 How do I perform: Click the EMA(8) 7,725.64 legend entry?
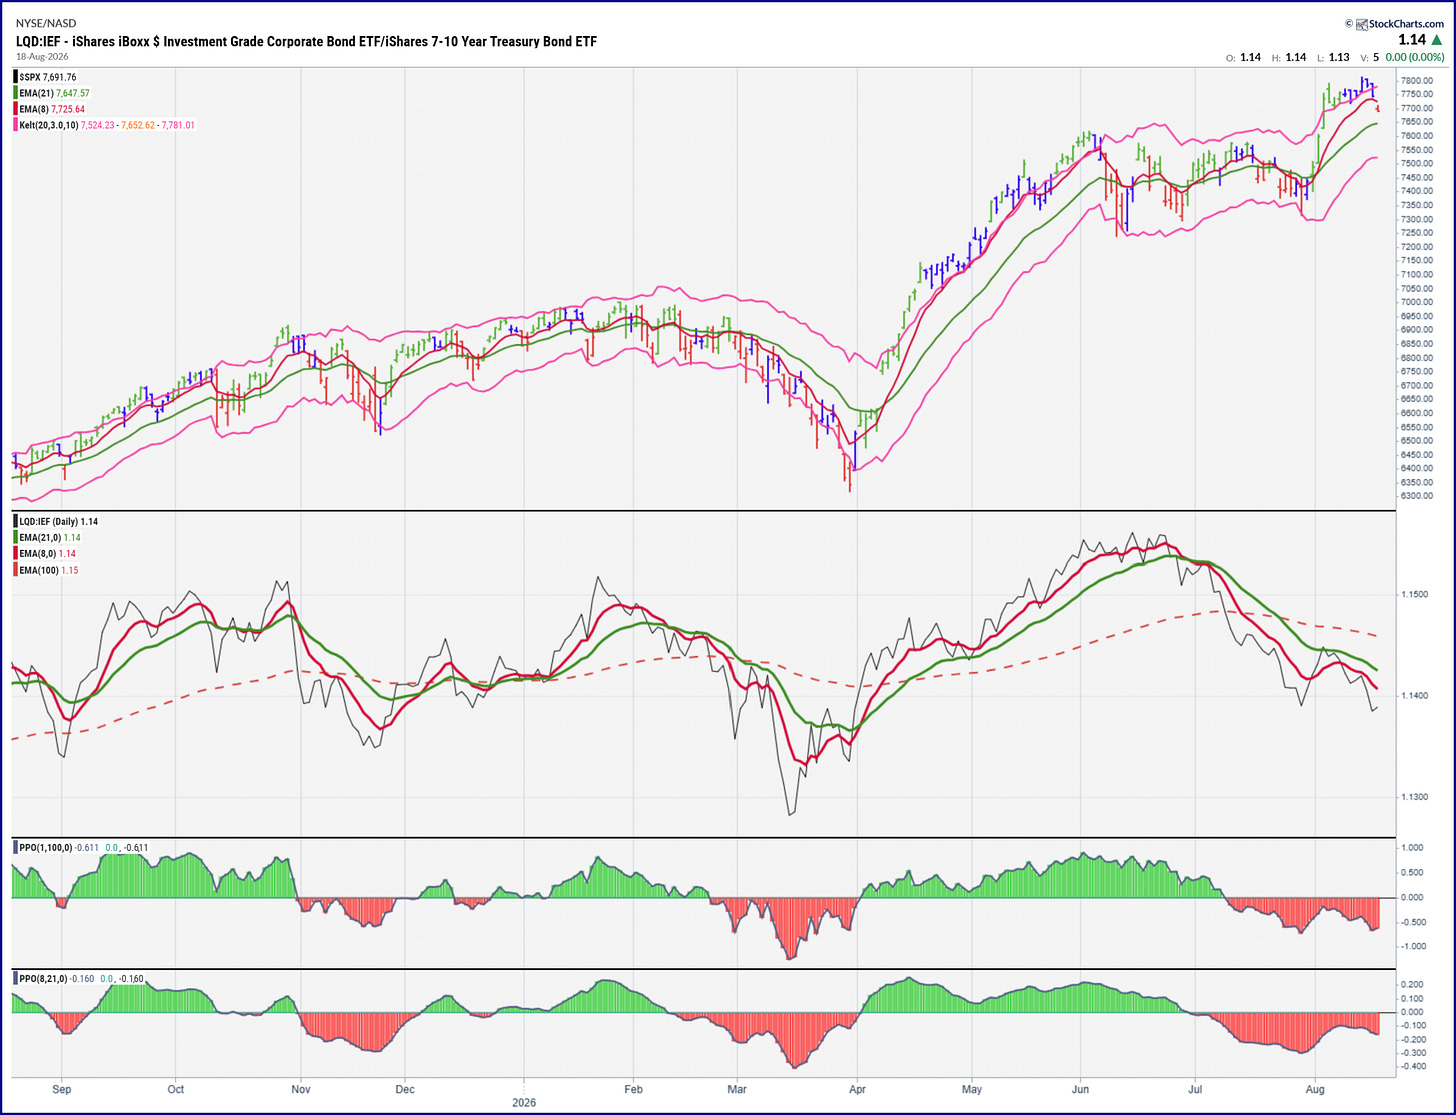(x=52, y=109)
